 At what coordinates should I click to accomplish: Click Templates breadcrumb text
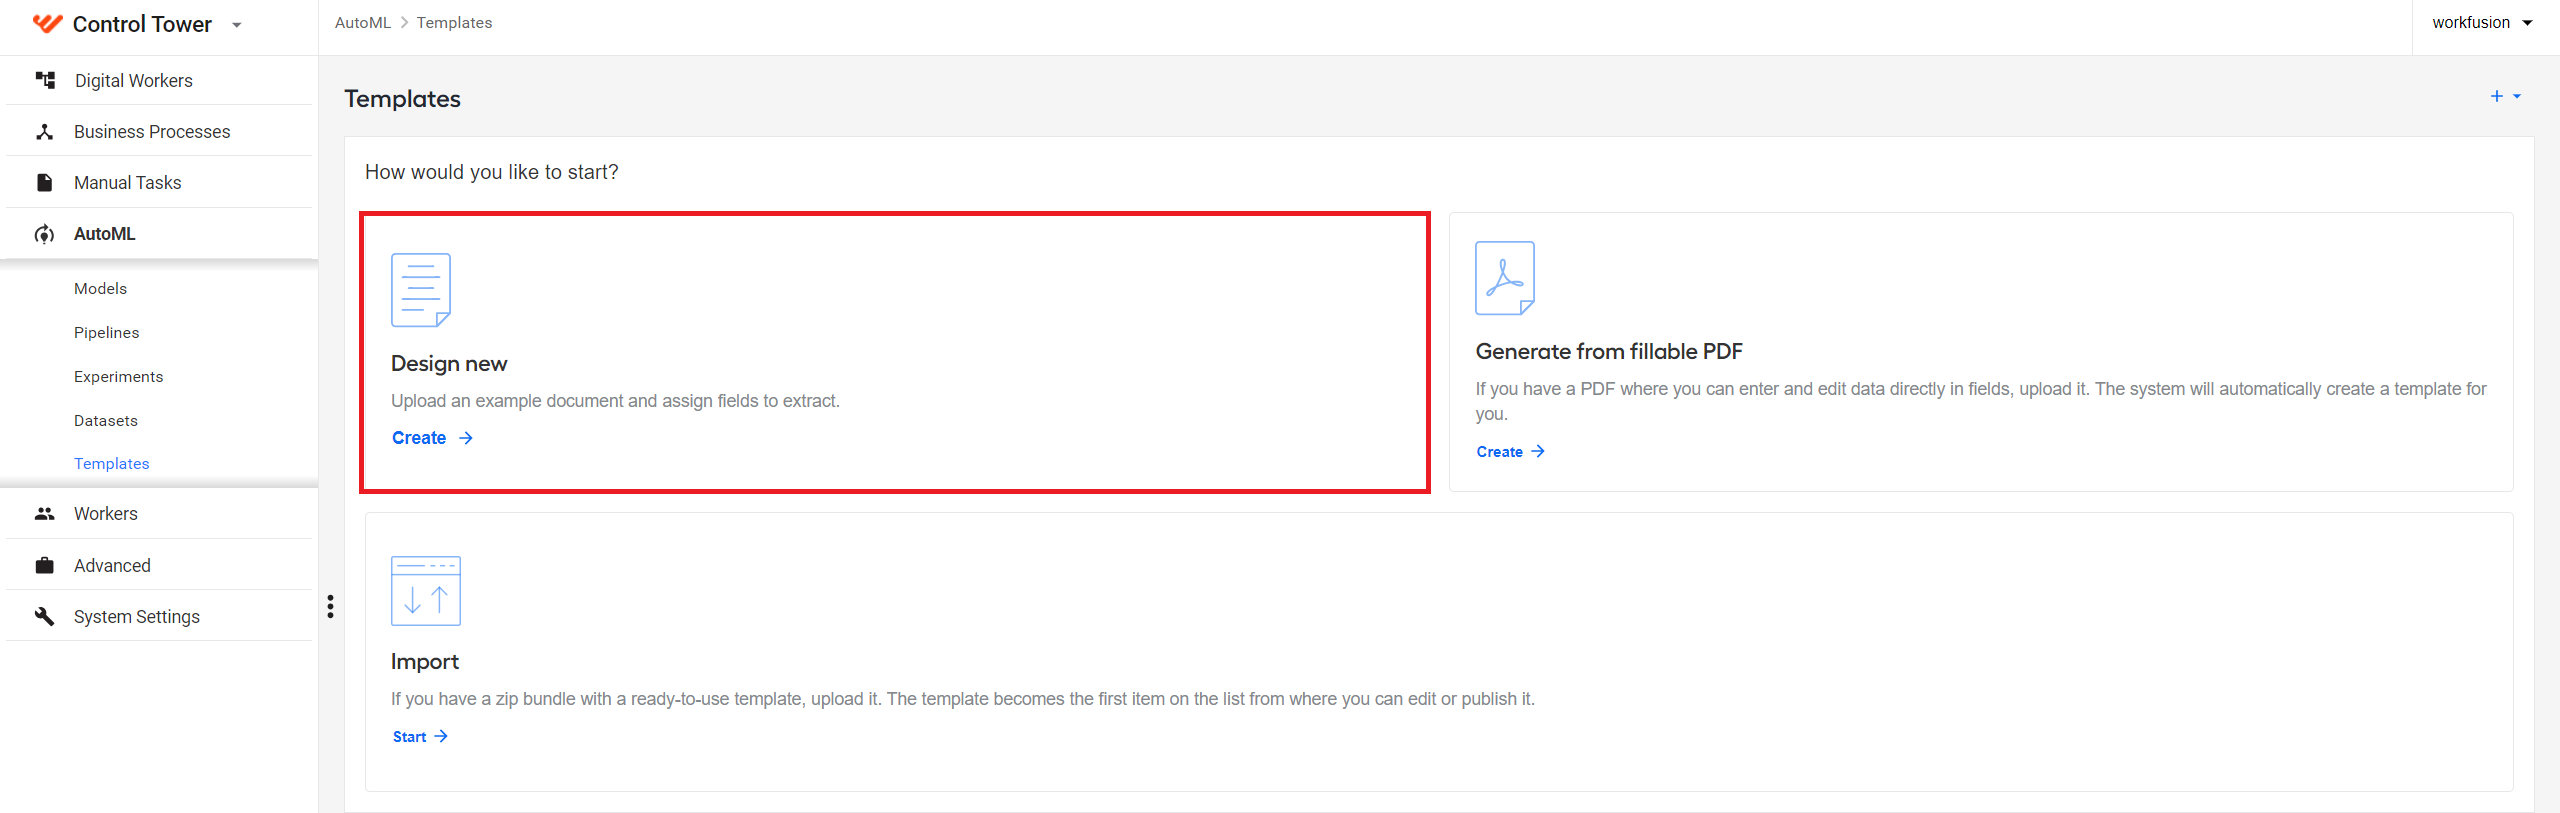(x=454, y=22)
